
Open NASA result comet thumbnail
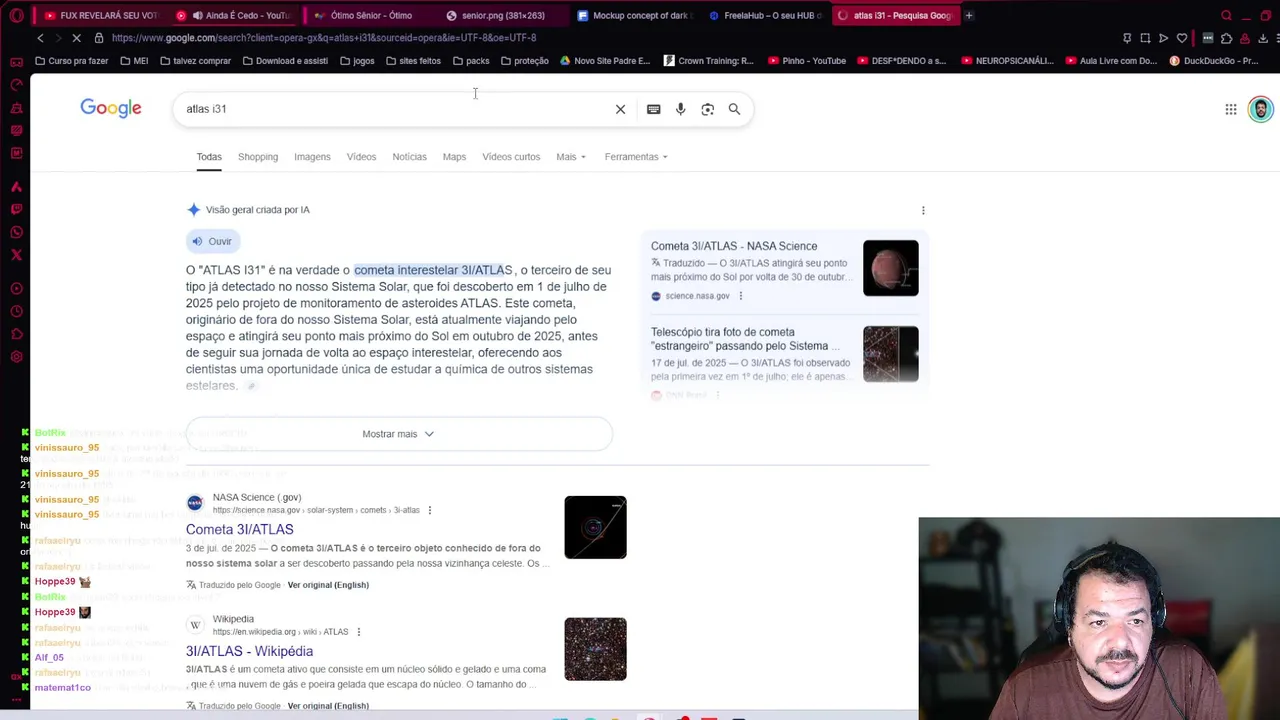[x=595, y=527]
